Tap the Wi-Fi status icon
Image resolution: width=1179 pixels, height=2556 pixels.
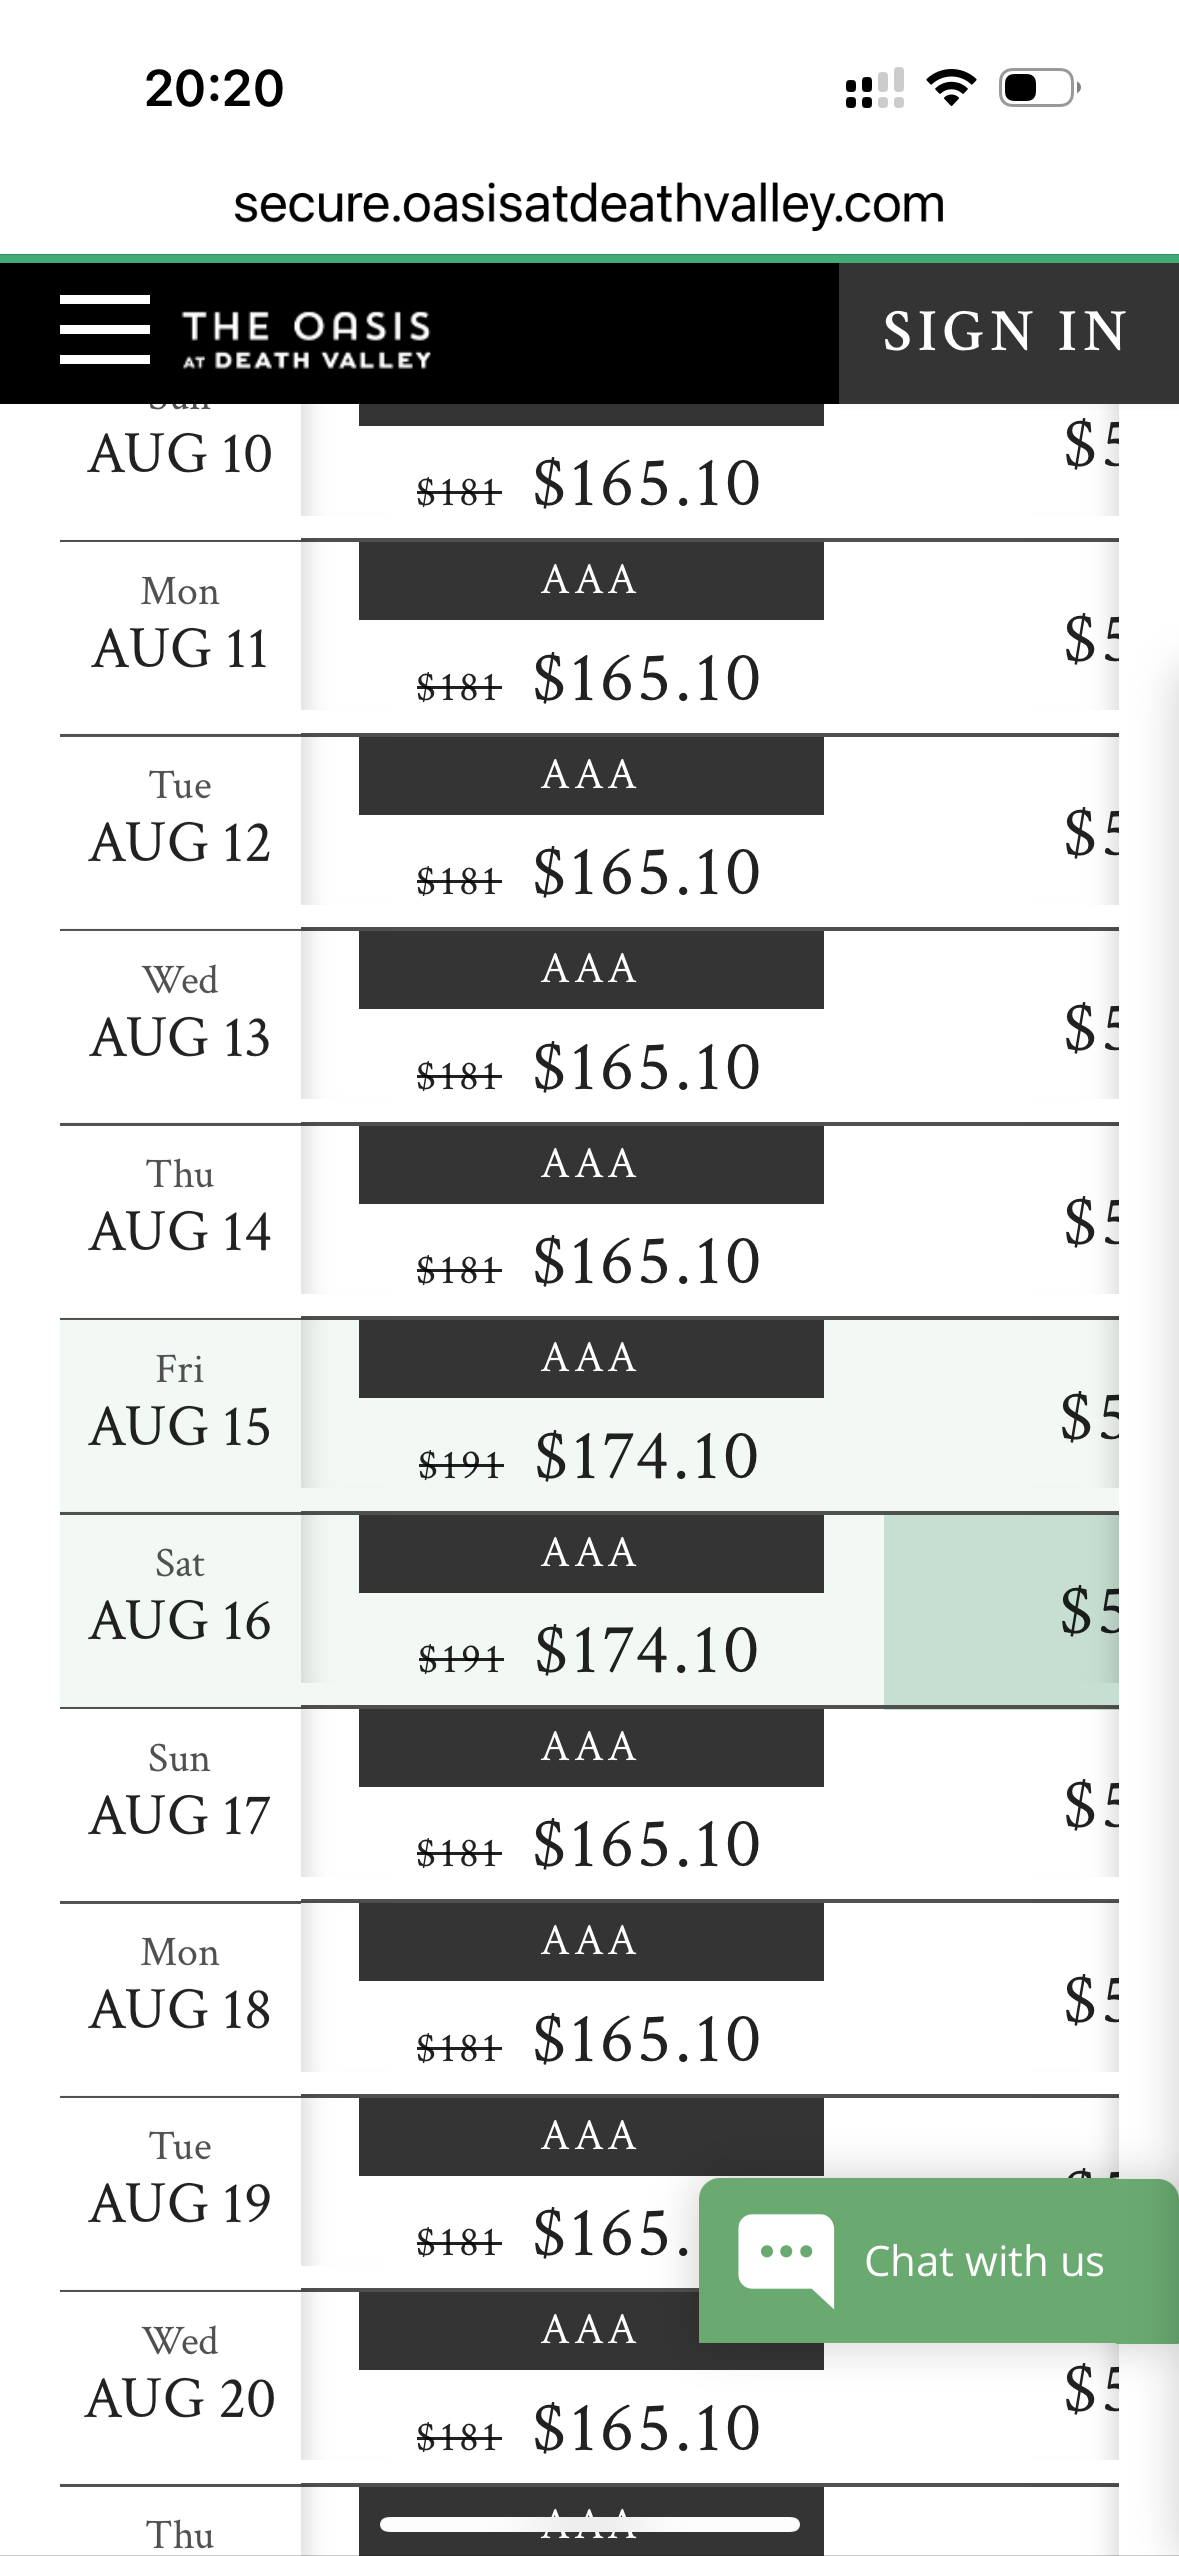tap(951, 88)
